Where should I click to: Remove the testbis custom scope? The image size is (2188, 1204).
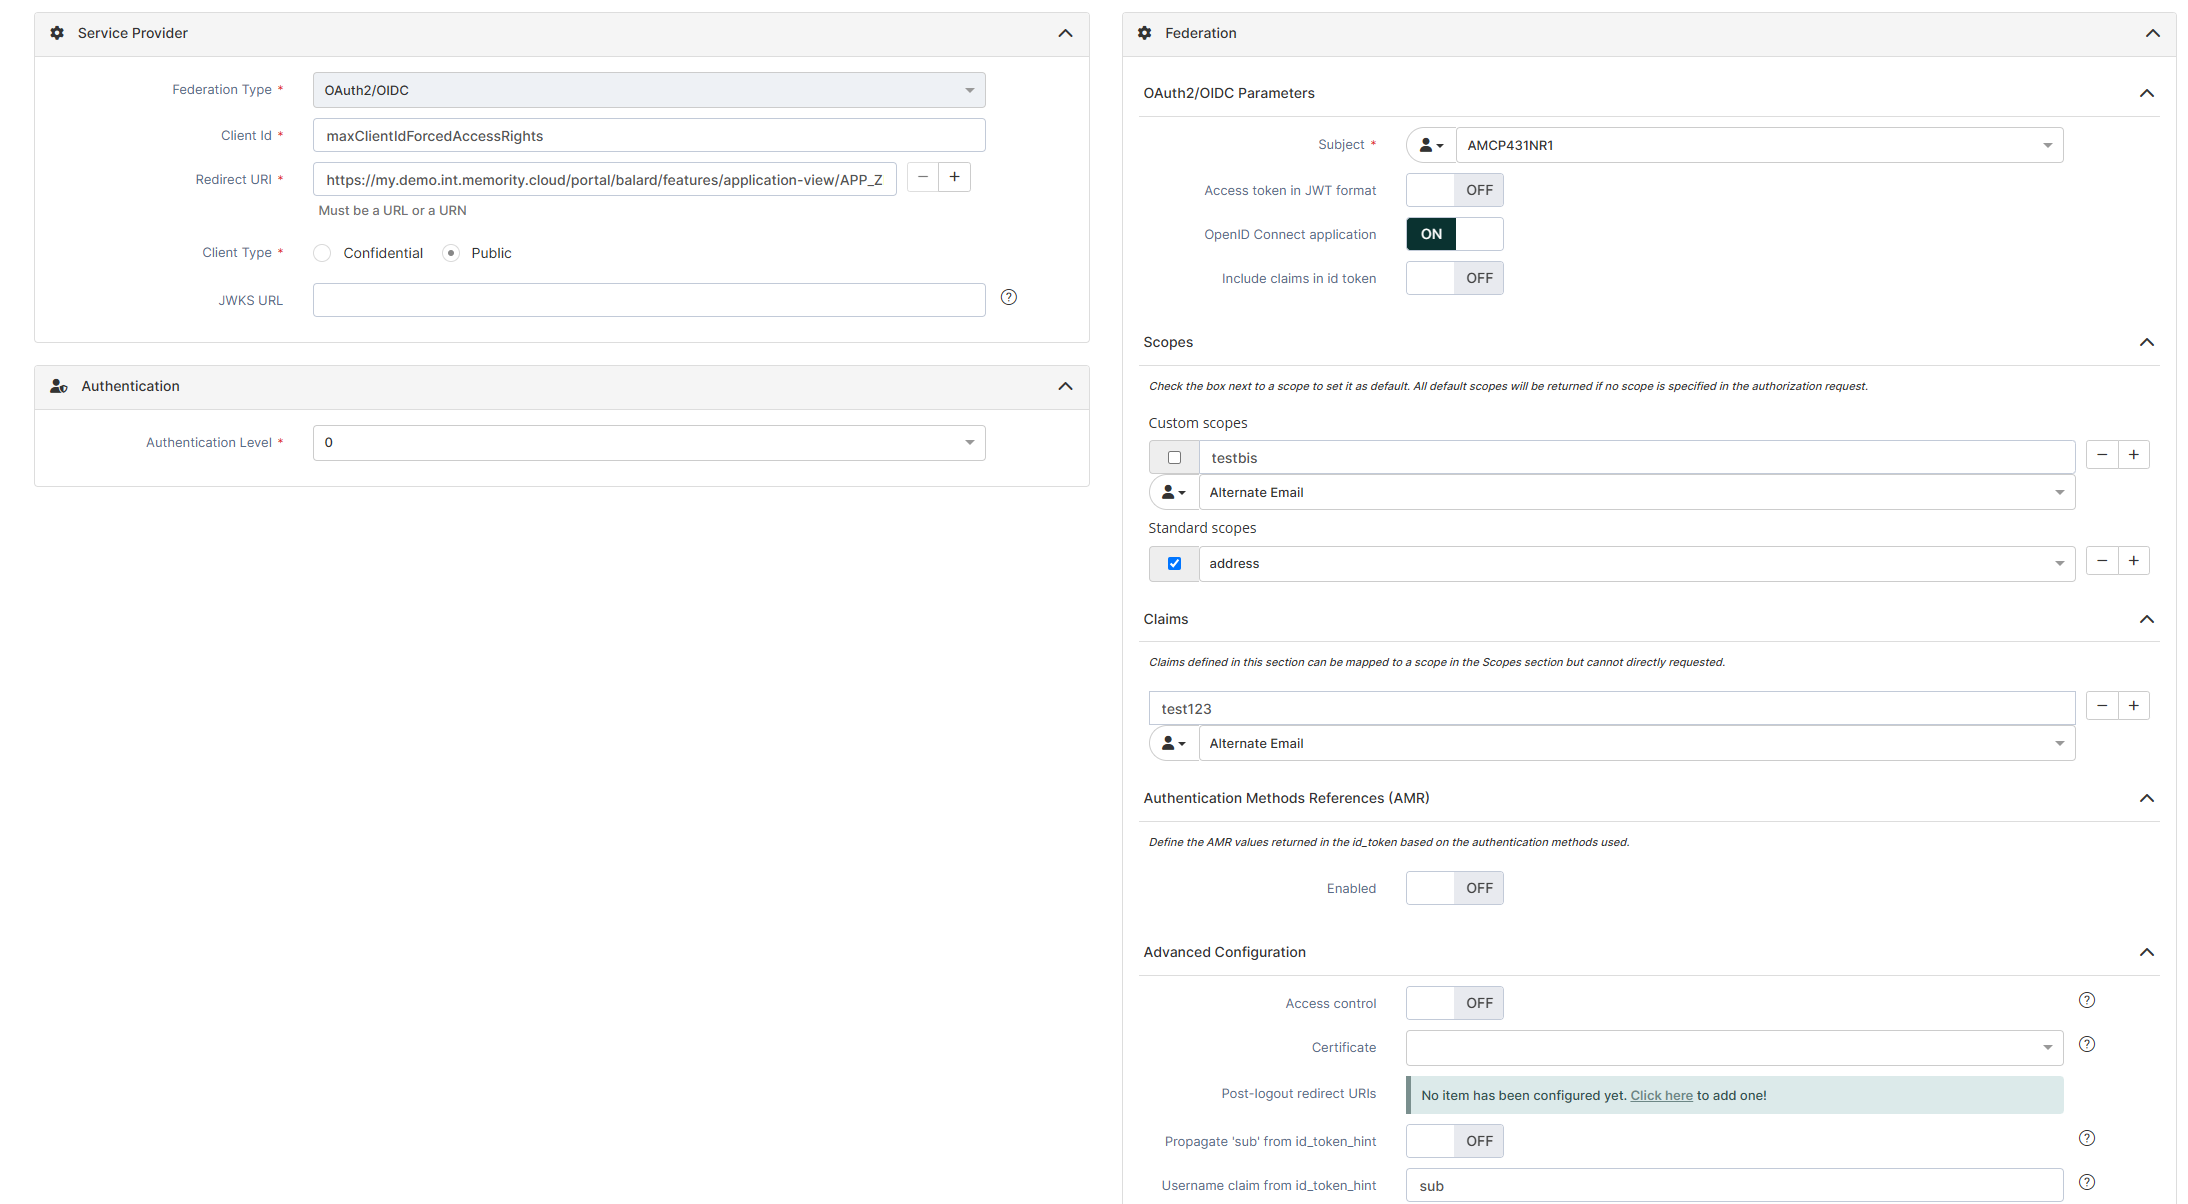click(x=2102, y=455)
